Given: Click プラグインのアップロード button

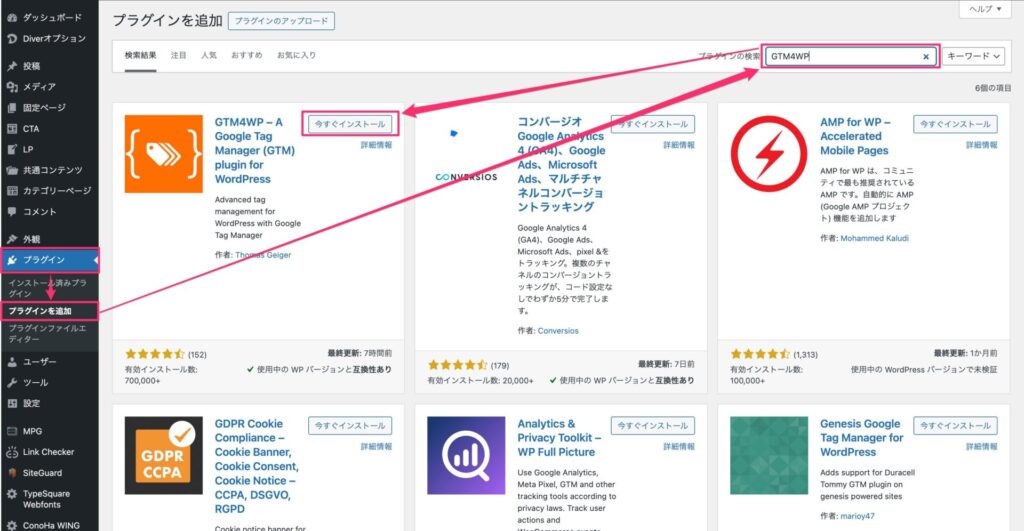Looking at the screenshot, I should click(x=281, y=20).
